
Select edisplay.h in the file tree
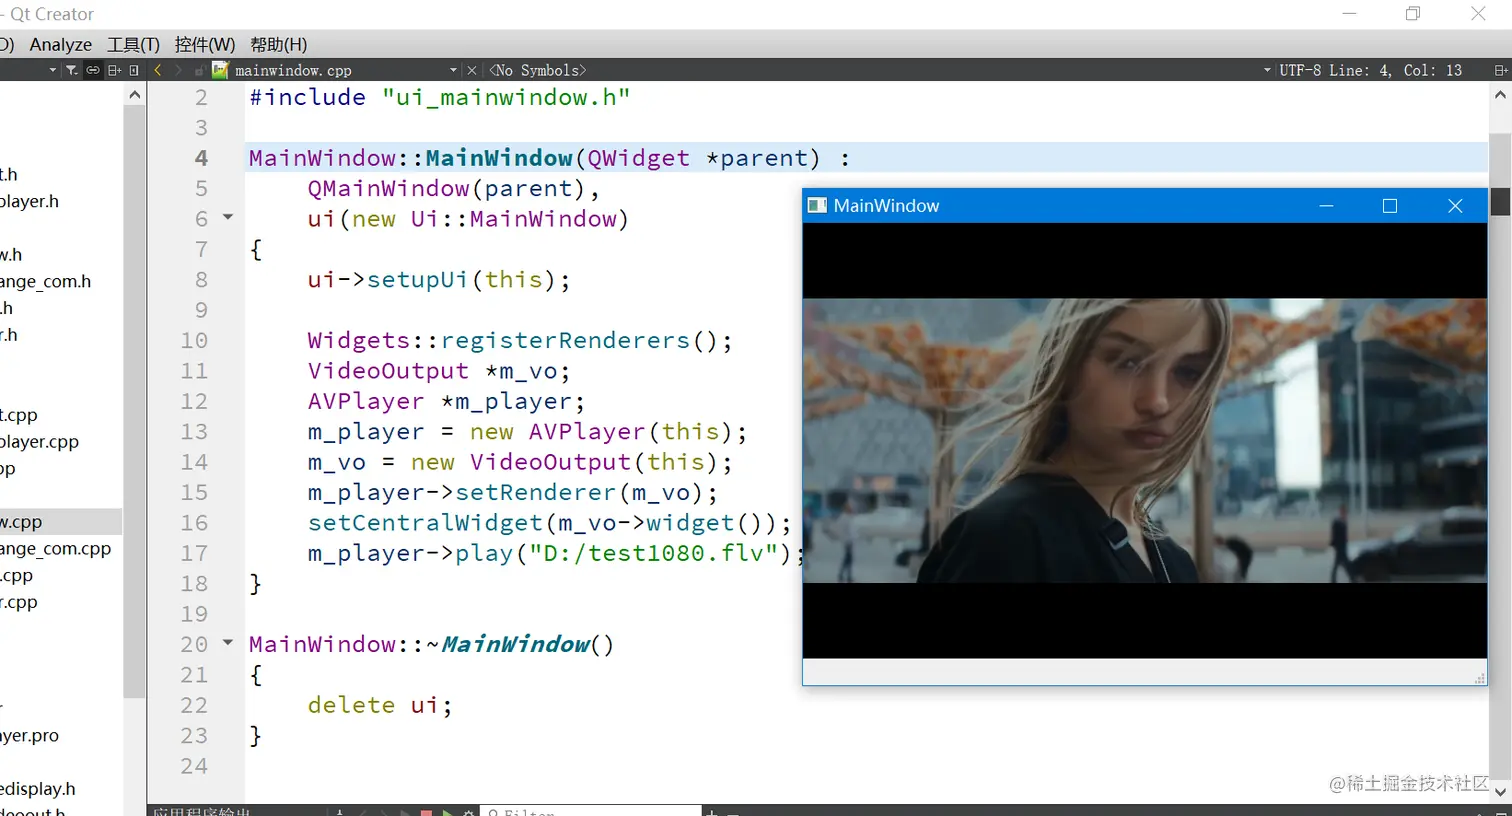coord(38,789)
